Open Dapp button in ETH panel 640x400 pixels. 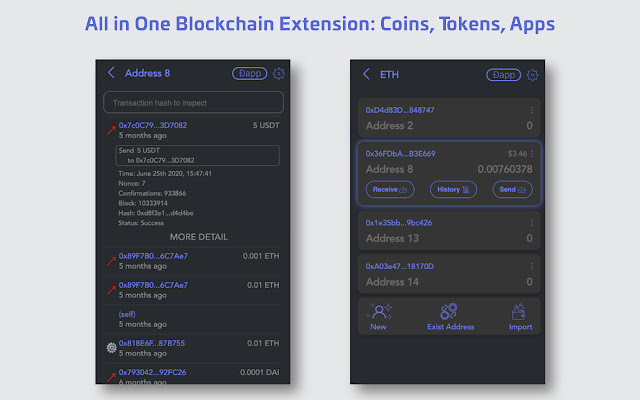502,74
